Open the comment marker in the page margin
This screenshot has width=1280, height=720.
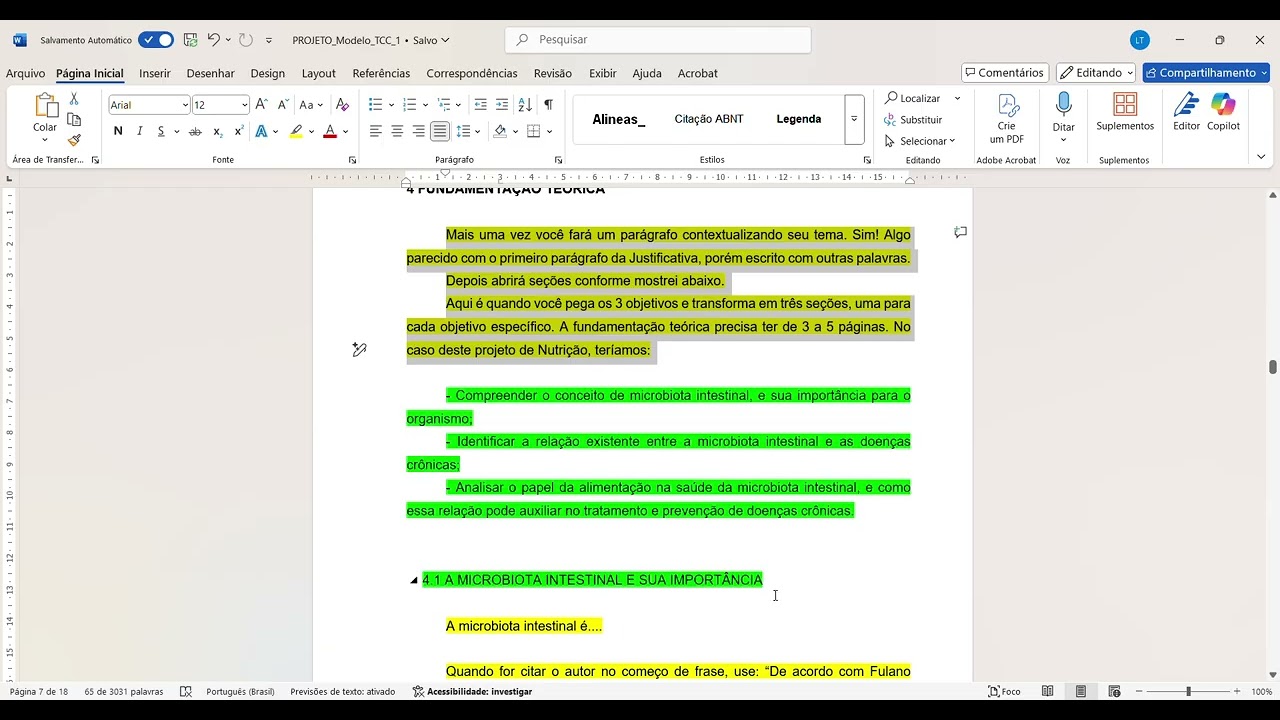click(x=960, y=232)
